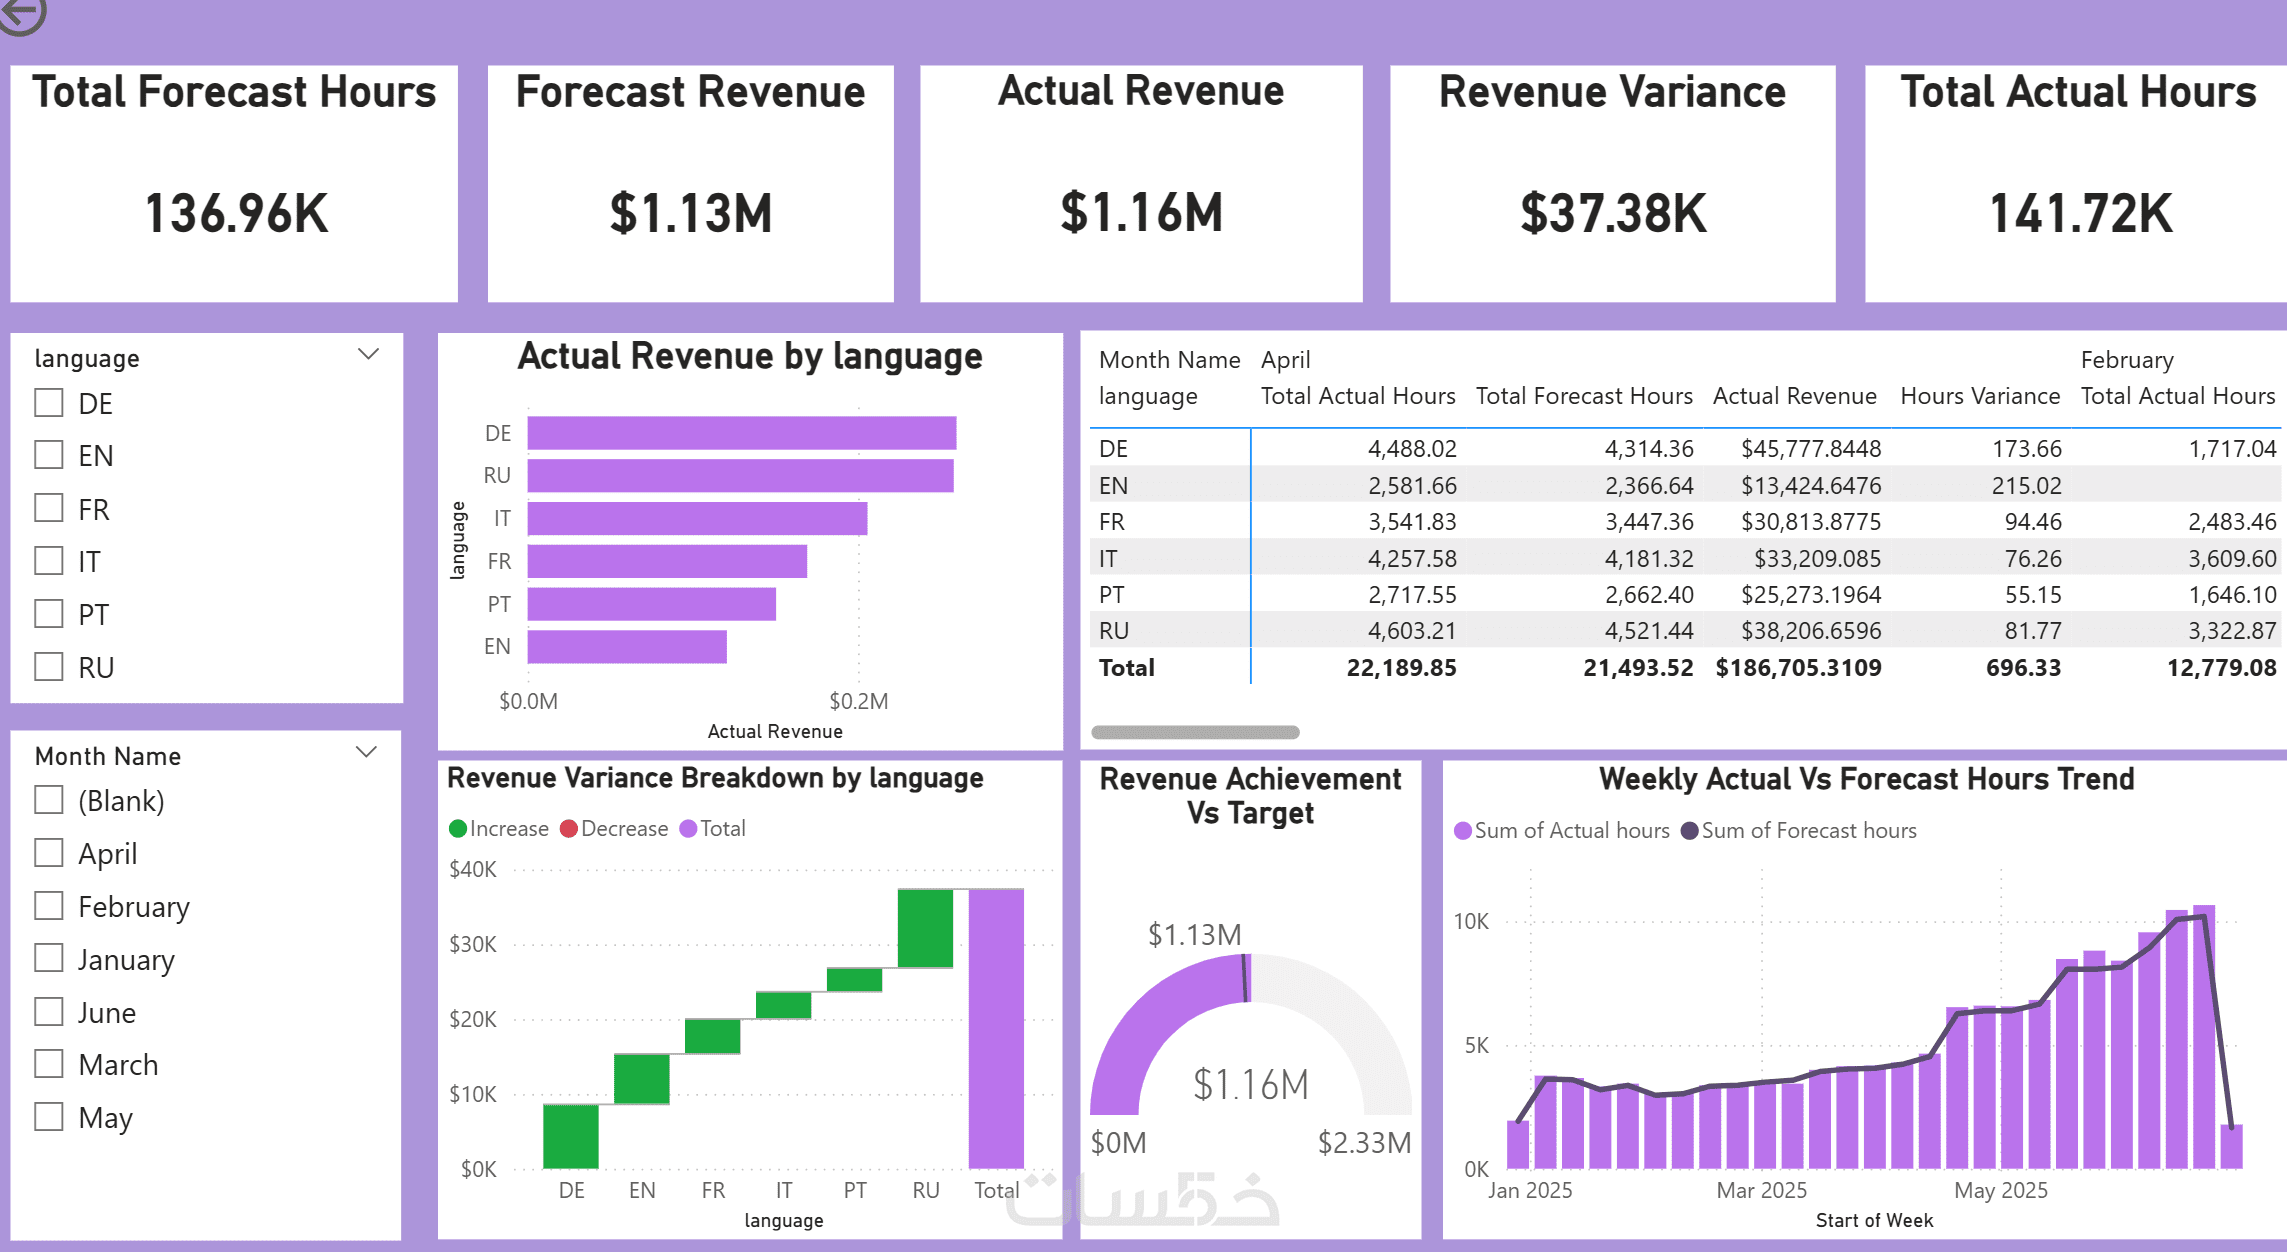
Task: Click the purple Total legend marker
Action: click(x=688, y=829)
